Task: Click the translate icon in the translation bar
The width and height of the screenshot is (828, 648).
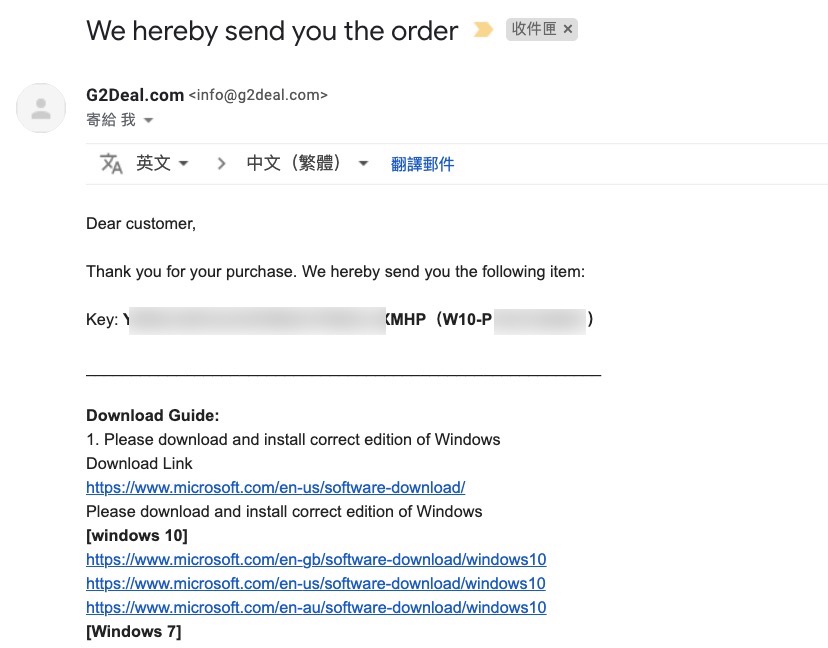Action: coord(111,164)
